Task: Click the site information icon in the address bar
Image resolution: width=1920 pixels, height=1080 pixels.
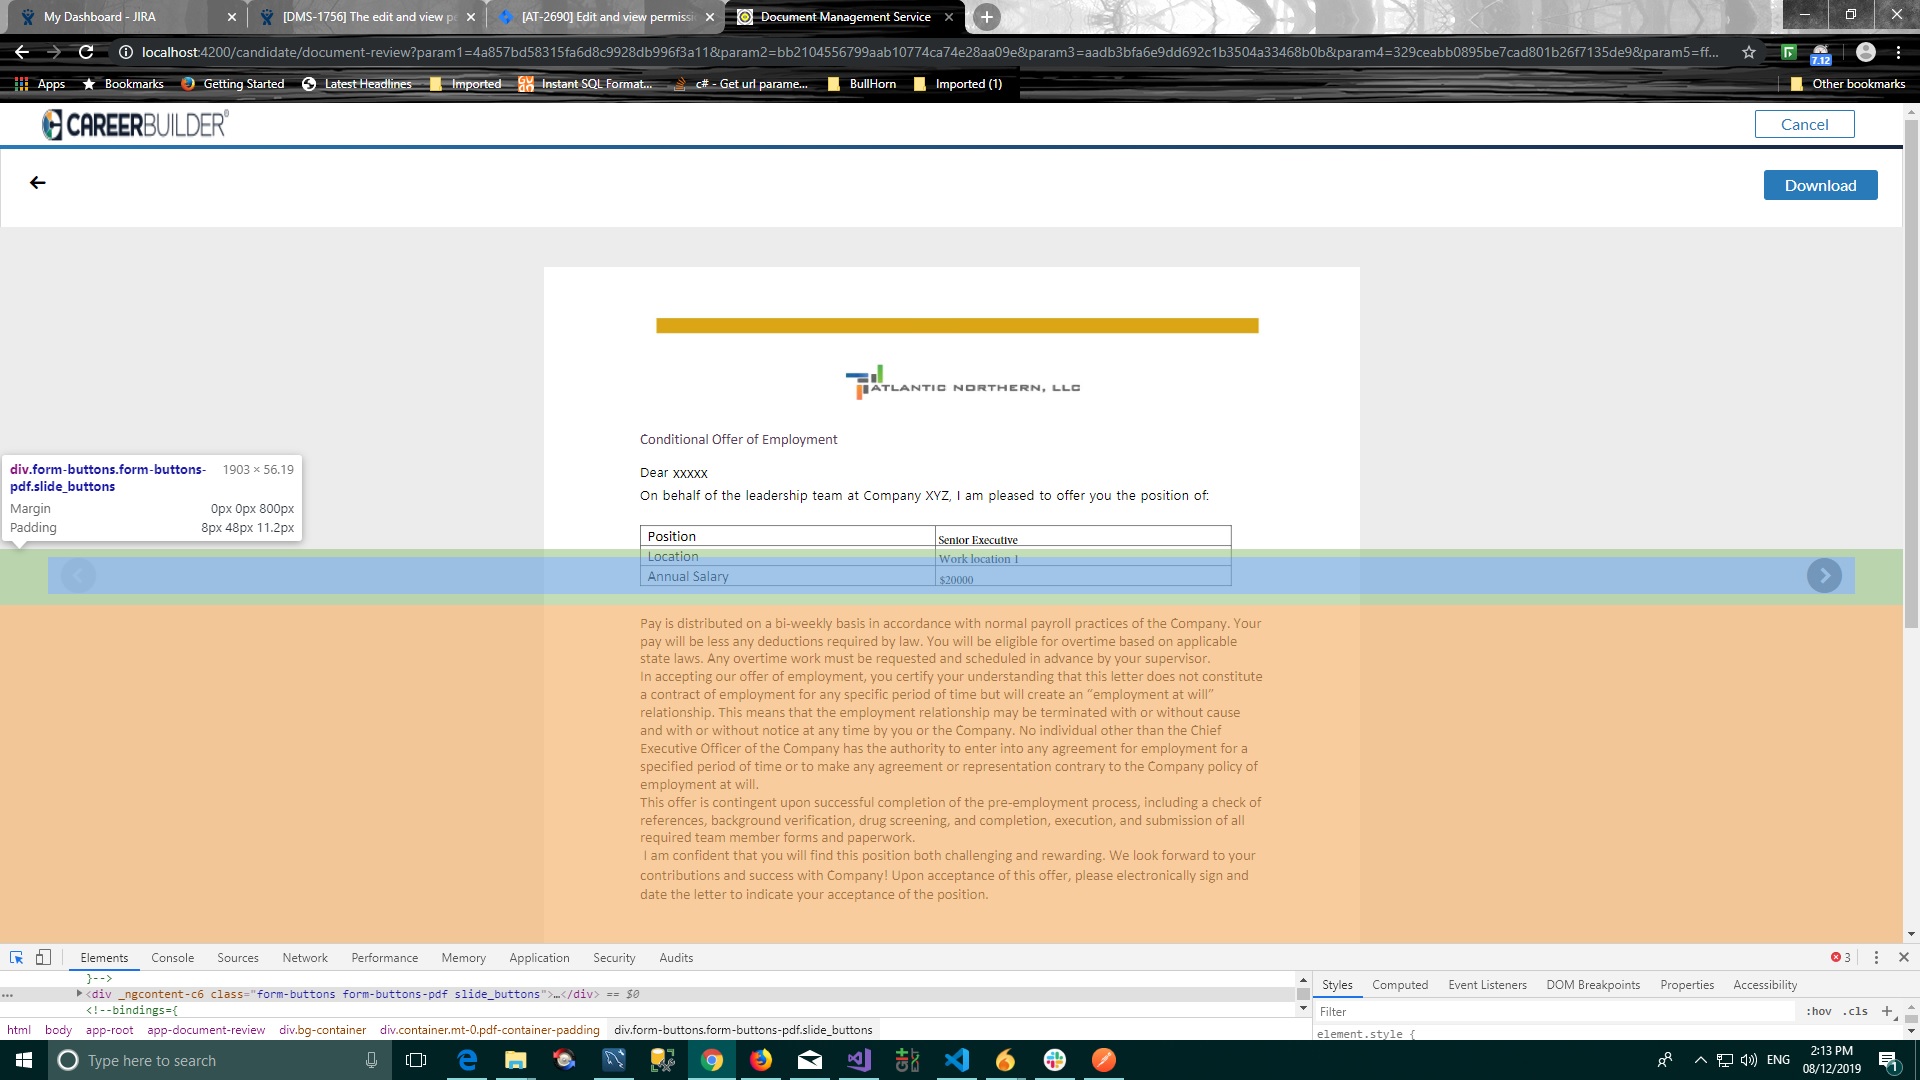Action: pyautogui.click(x=126, y=52)
